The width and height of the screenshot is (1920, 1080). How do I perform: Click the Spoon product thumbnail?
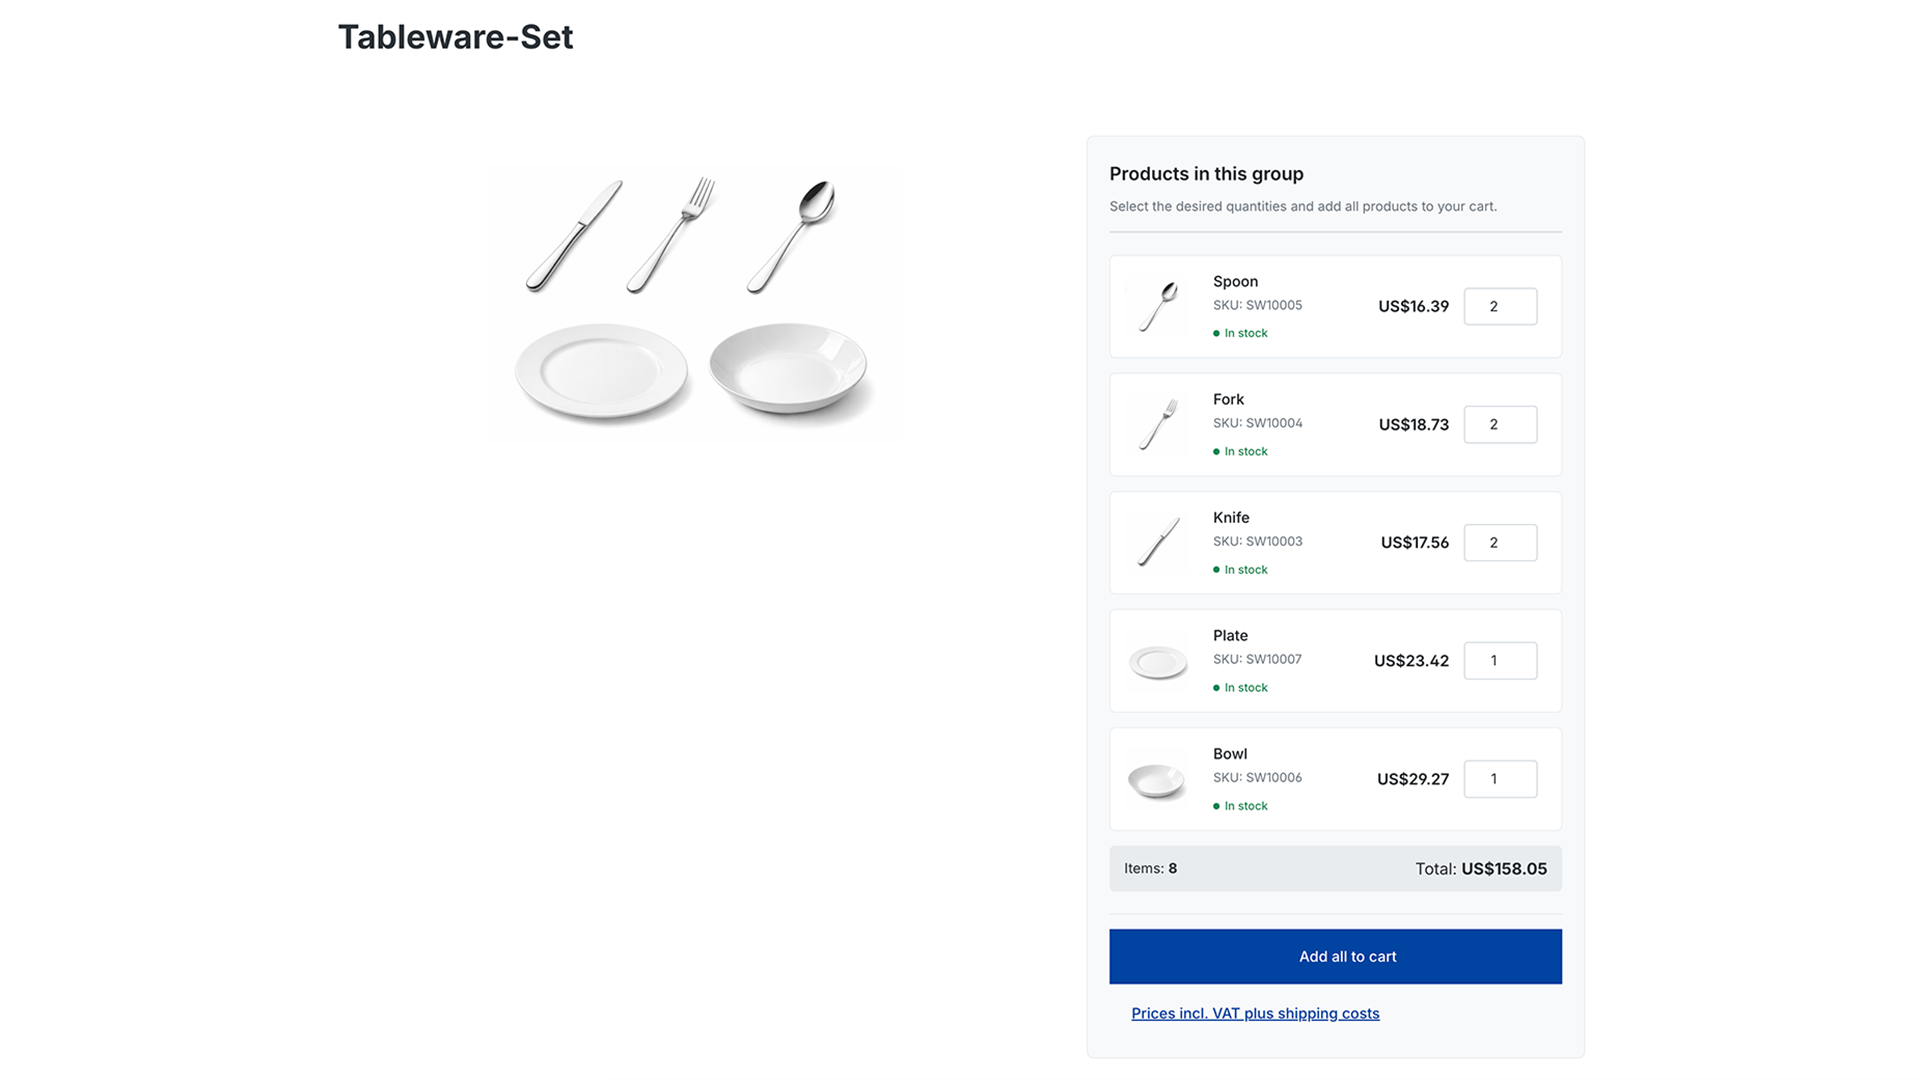[1158, 306]
